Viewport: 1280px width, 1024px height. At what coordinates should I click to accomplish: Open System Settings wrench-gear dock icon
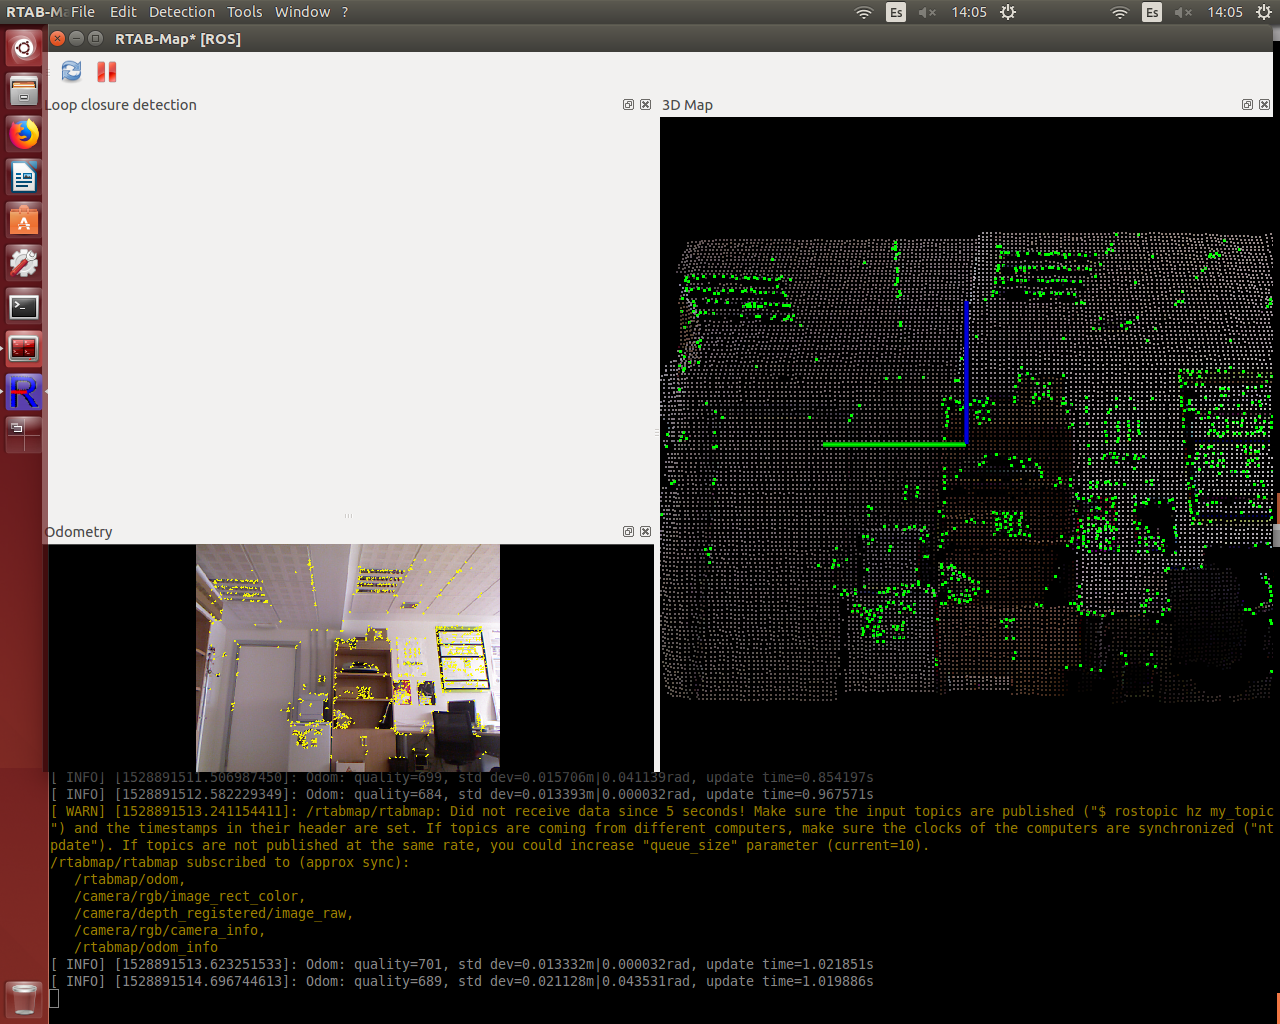point(24,263)
